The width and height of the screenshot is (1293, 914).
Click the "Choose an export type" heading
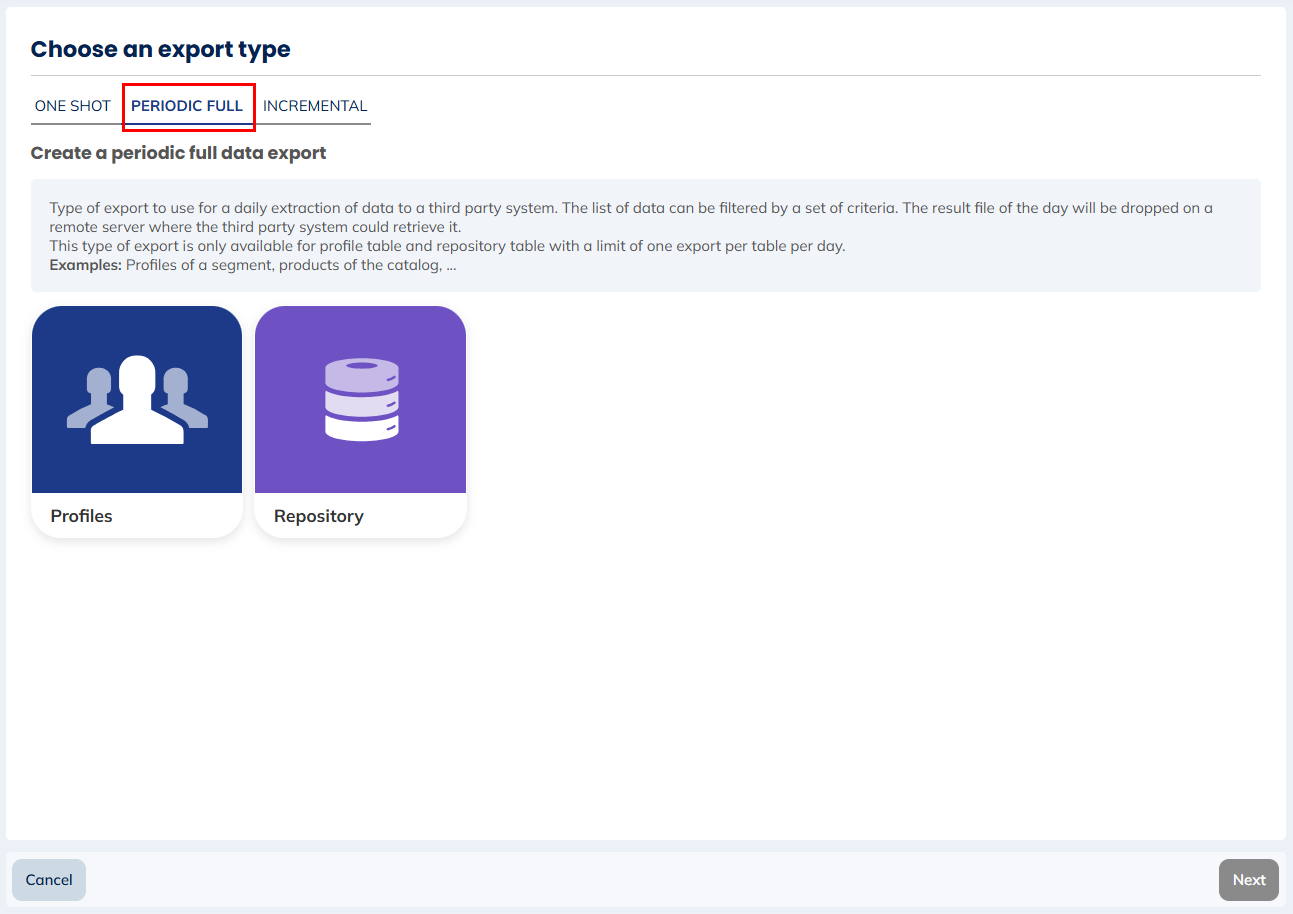(x=161, y=49)
